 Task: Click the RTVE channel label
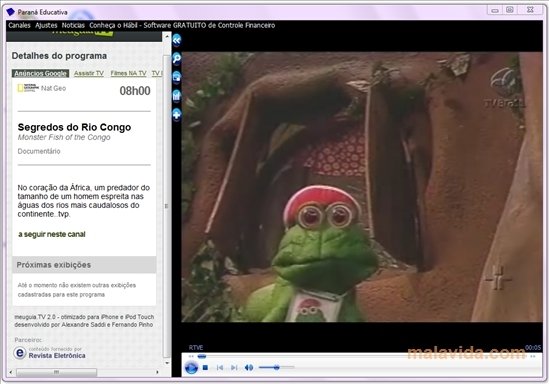click(196, 348)
